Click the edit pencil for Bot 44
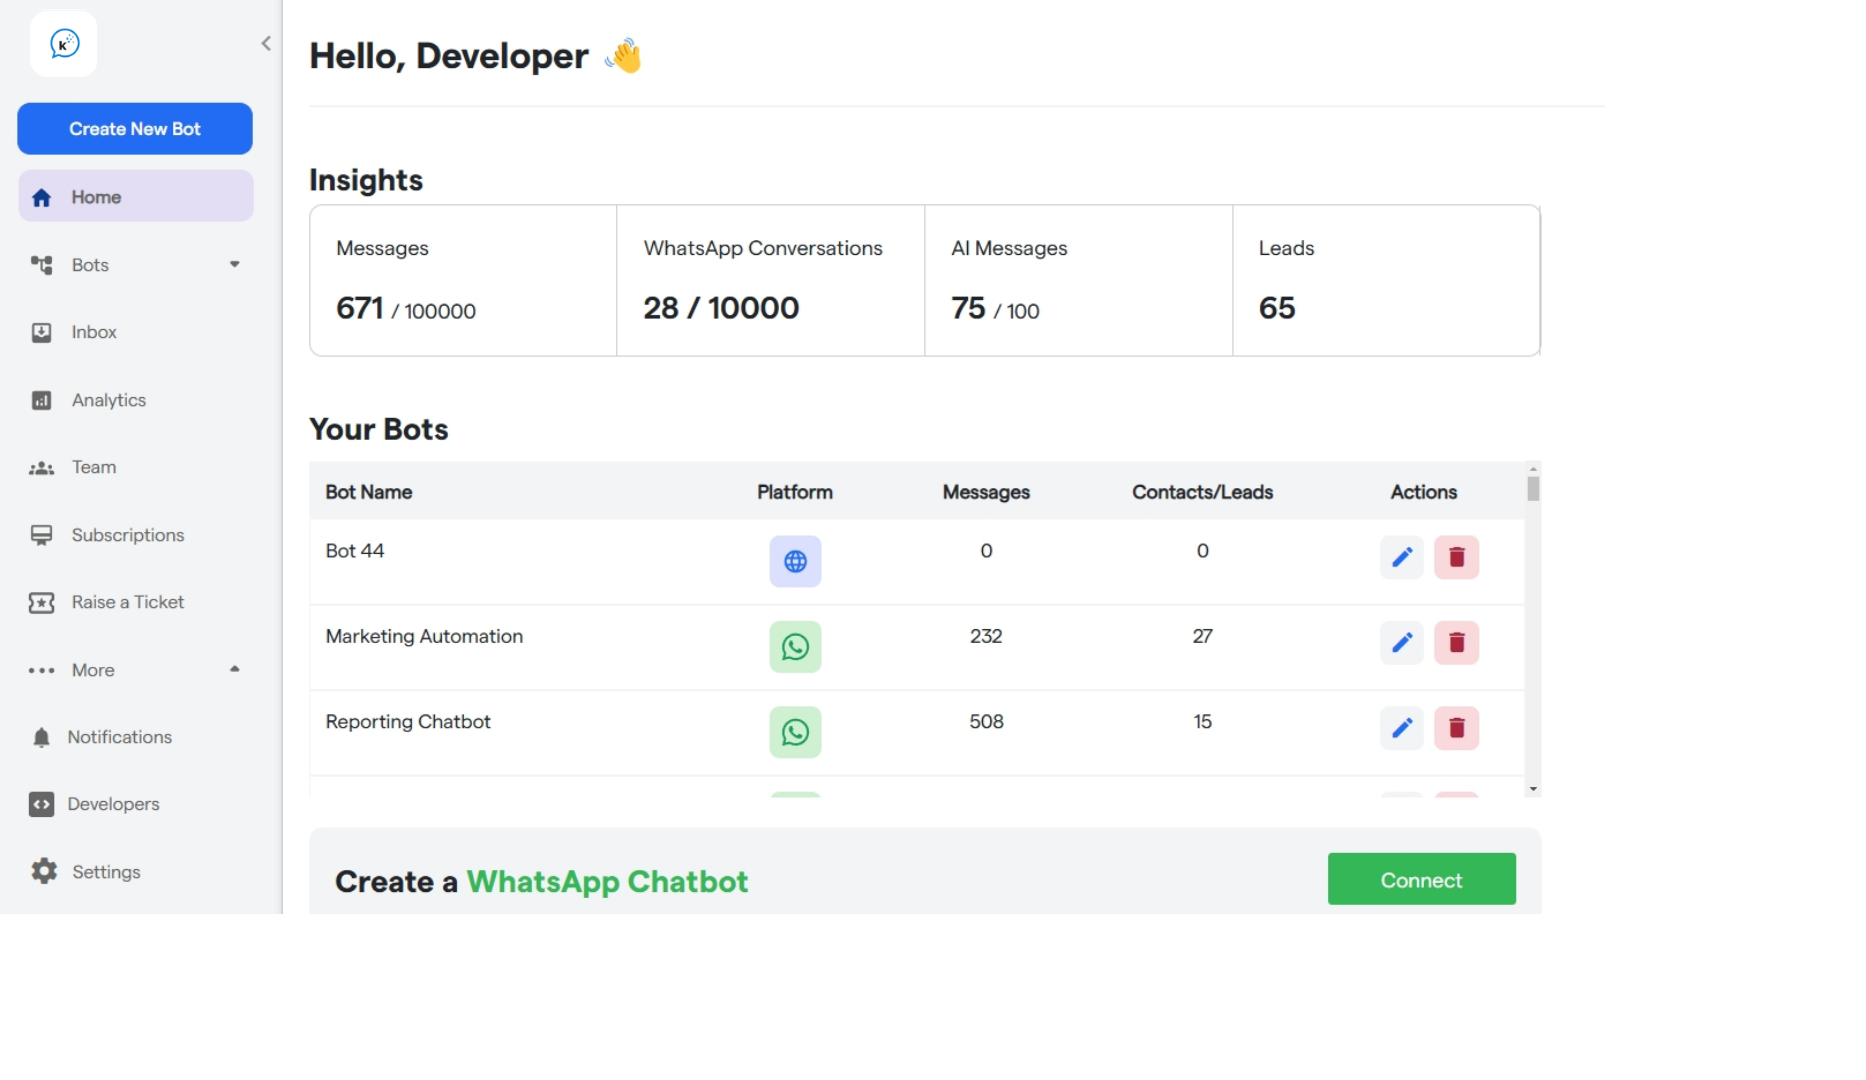 (1402, 557)
